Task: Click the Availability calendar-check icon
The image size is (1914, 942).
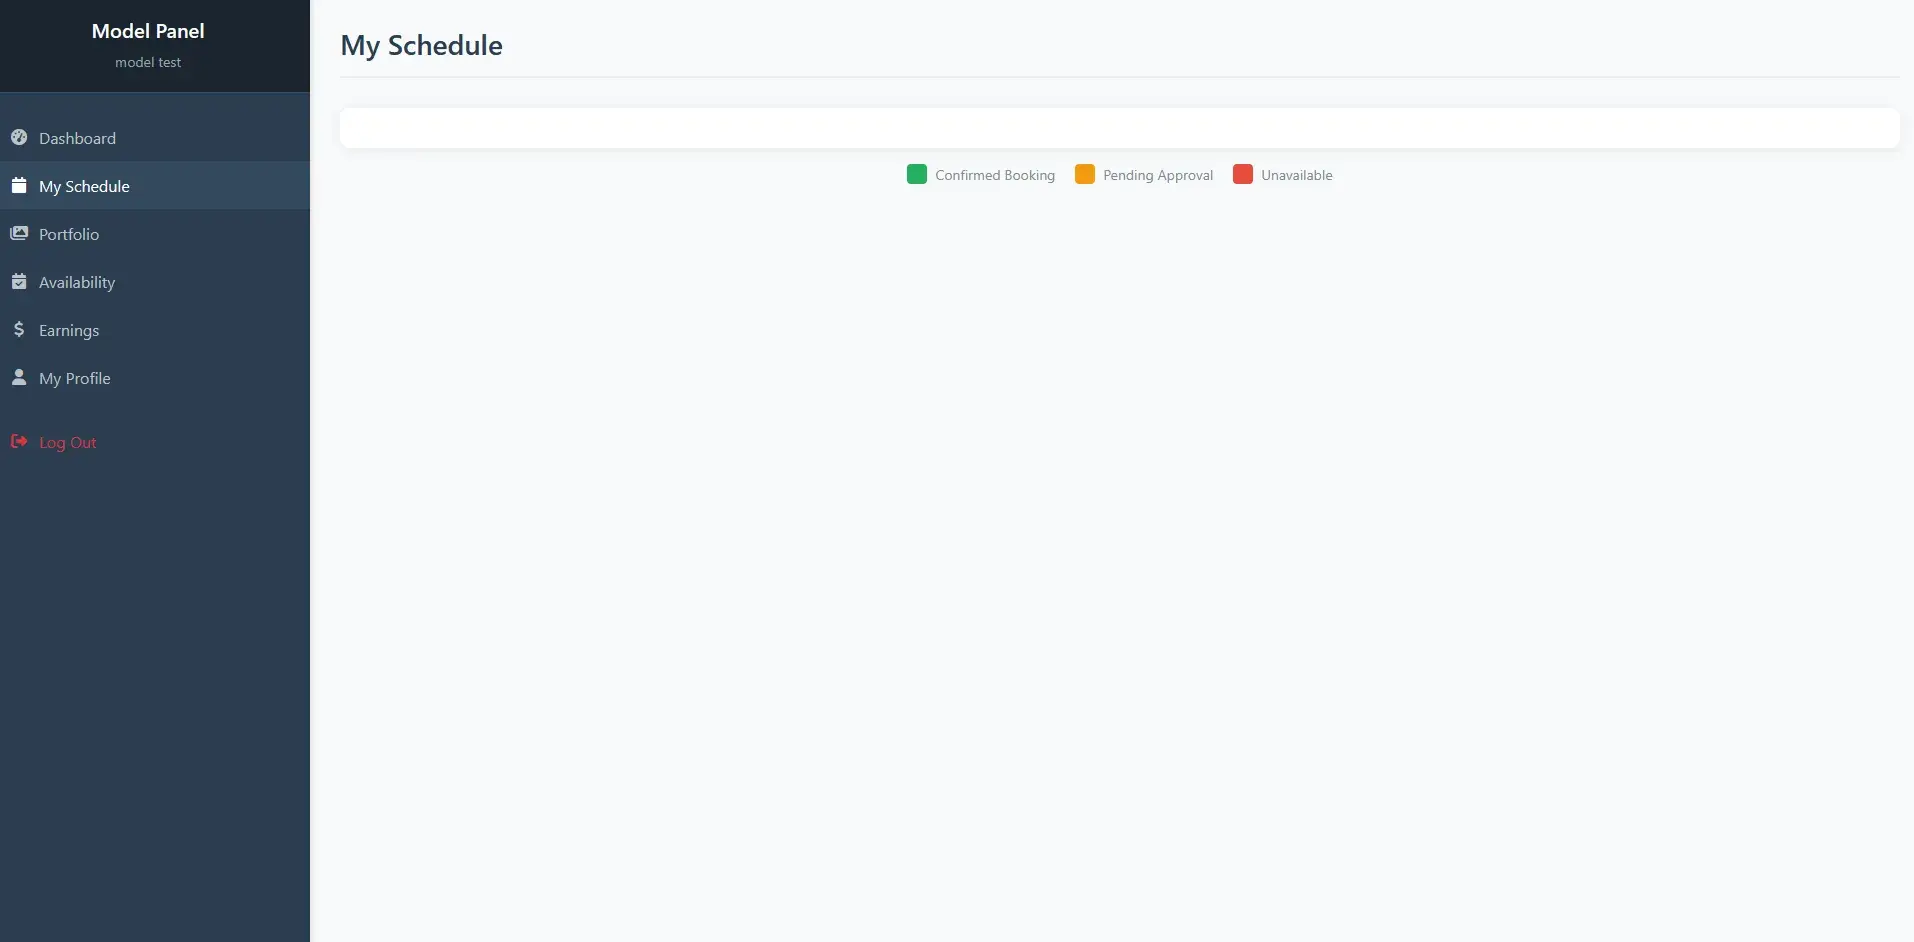Action: pyautogui.click(x=19, y=281)
